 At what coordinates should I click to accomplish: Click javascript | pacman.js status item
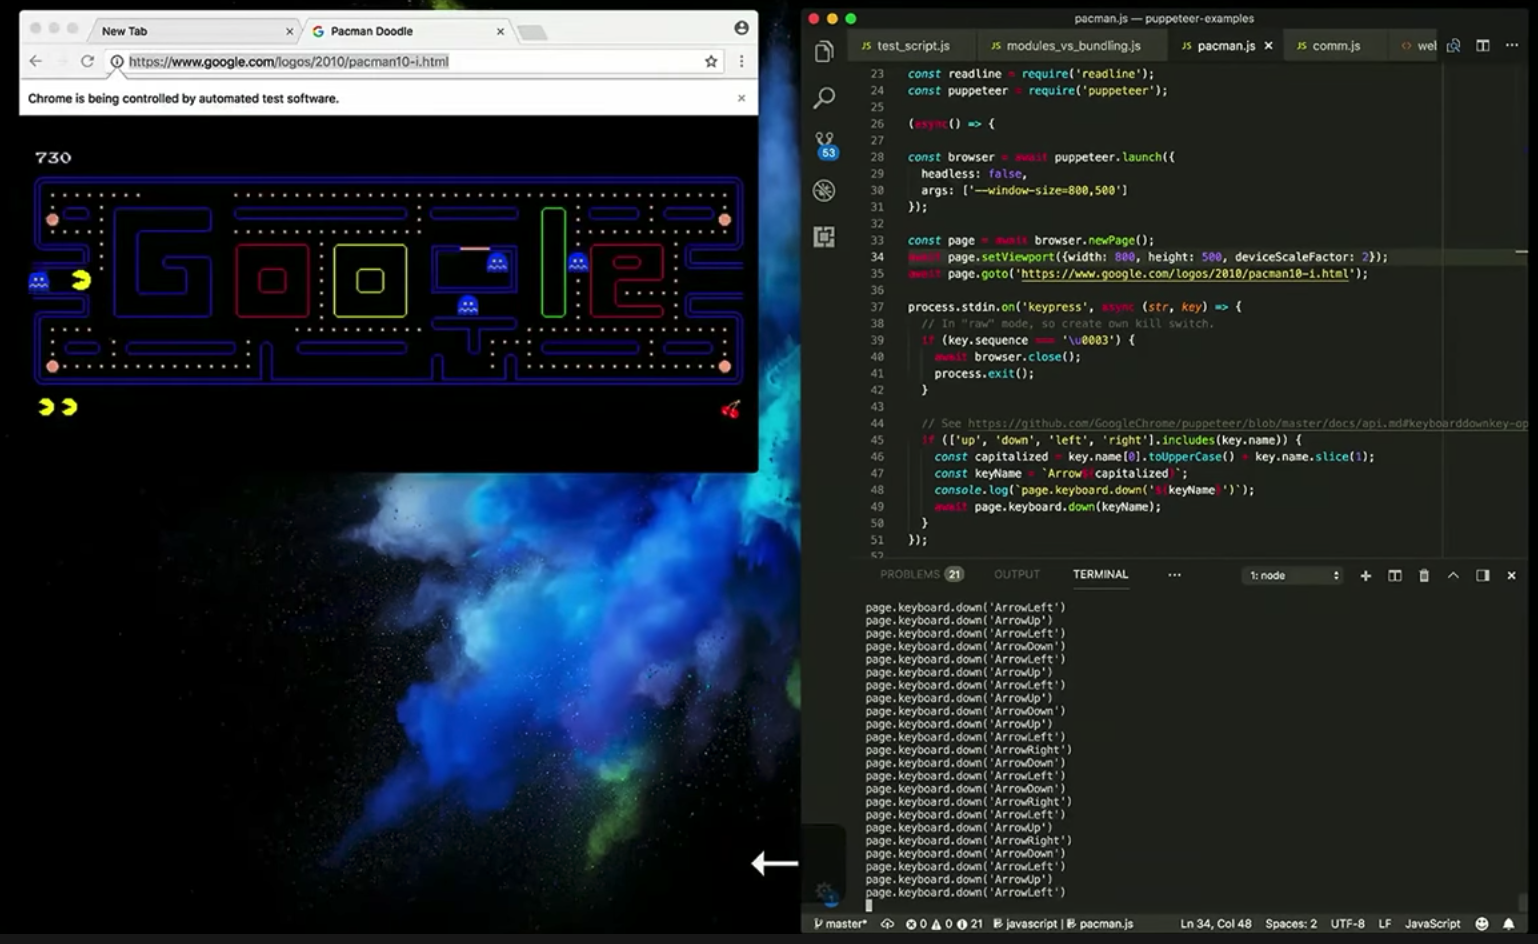[1064, 924]
